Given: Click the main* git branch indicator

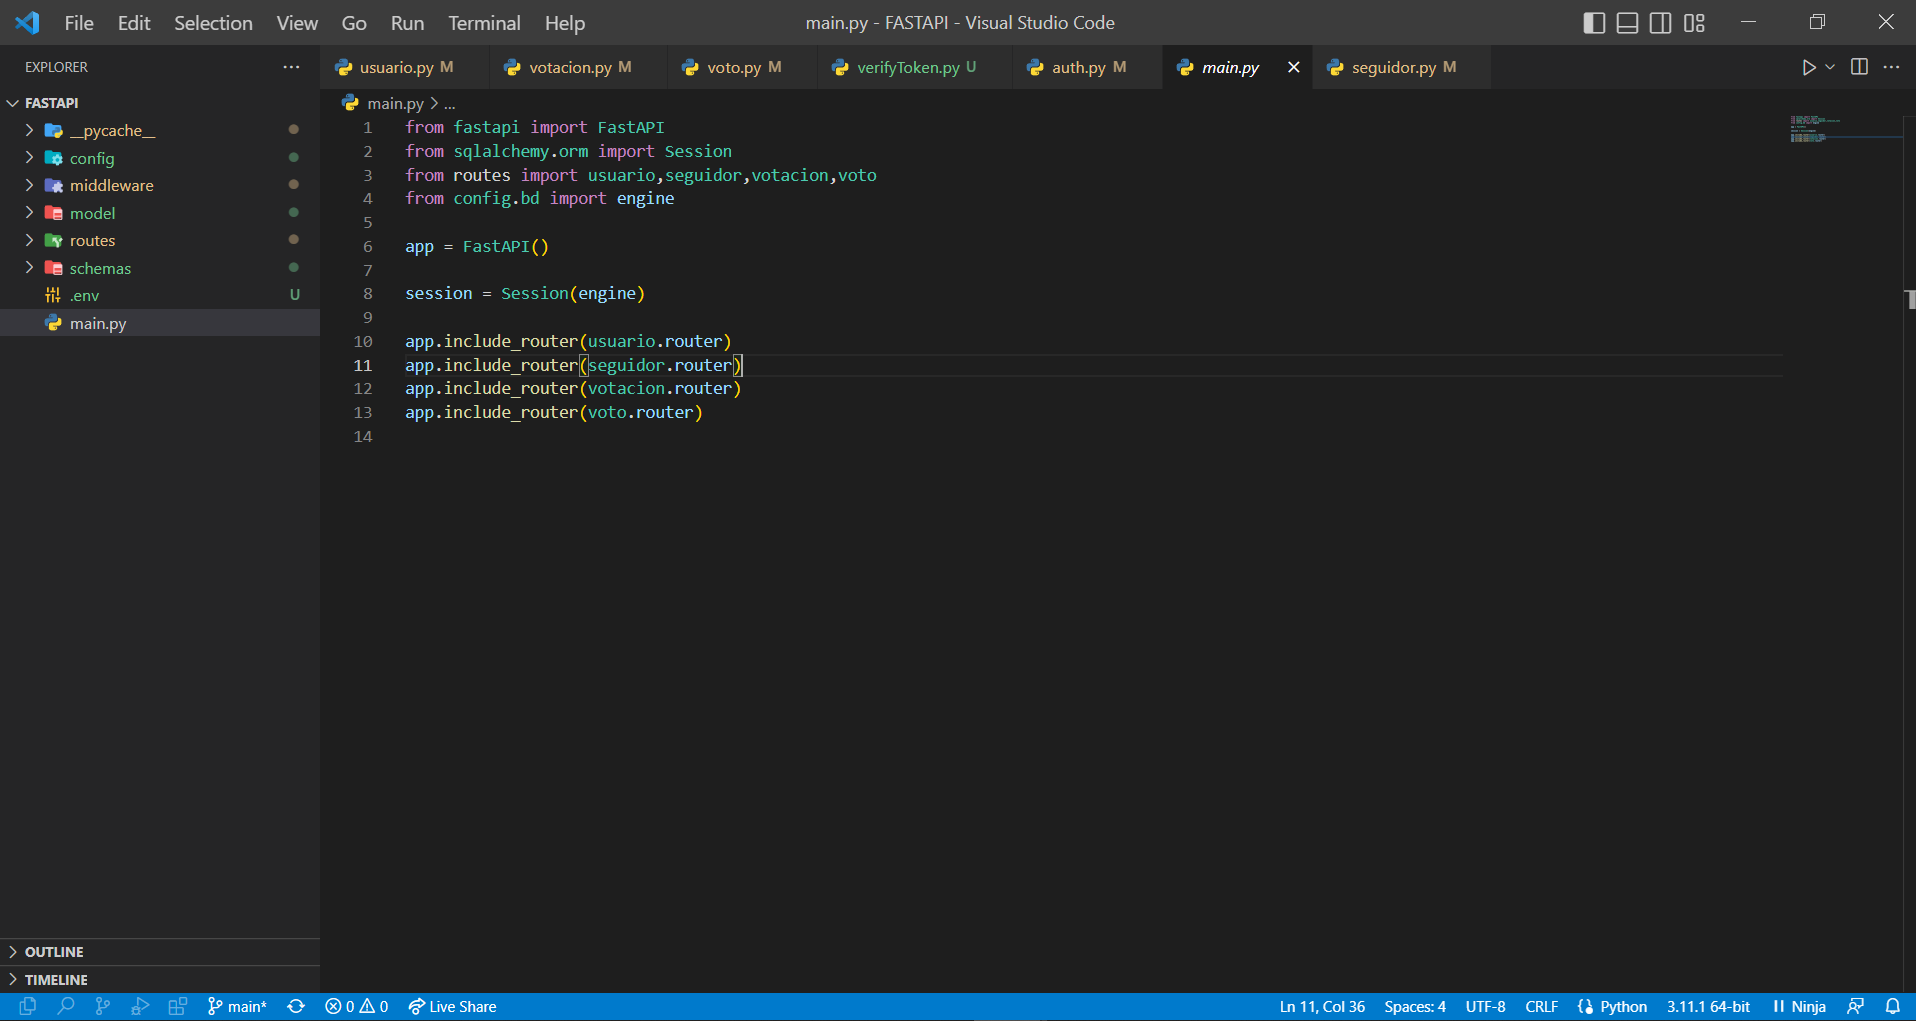Looking at the screenshot, I should point(237,1006).
